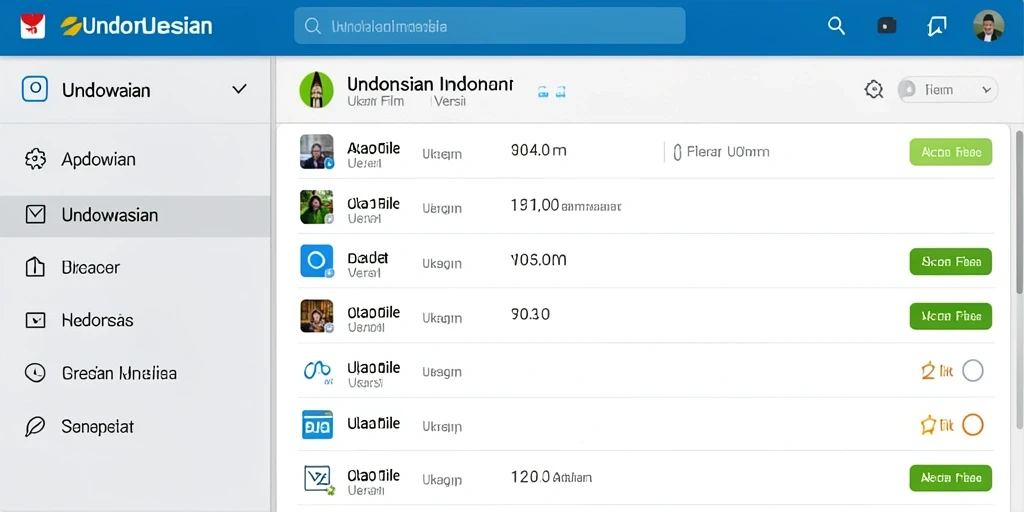Switch to the Ukam Film tab

pyautogui.click(x=376, y=101)
